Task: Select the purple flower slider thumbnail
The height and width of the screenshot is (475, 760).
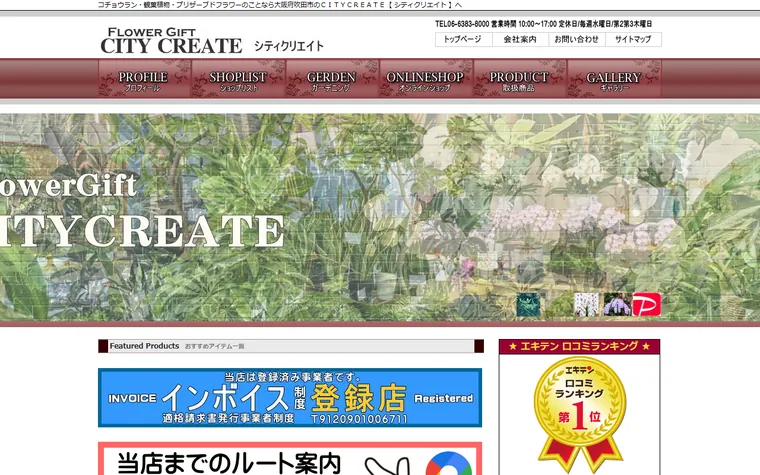Action: point(617,305)
